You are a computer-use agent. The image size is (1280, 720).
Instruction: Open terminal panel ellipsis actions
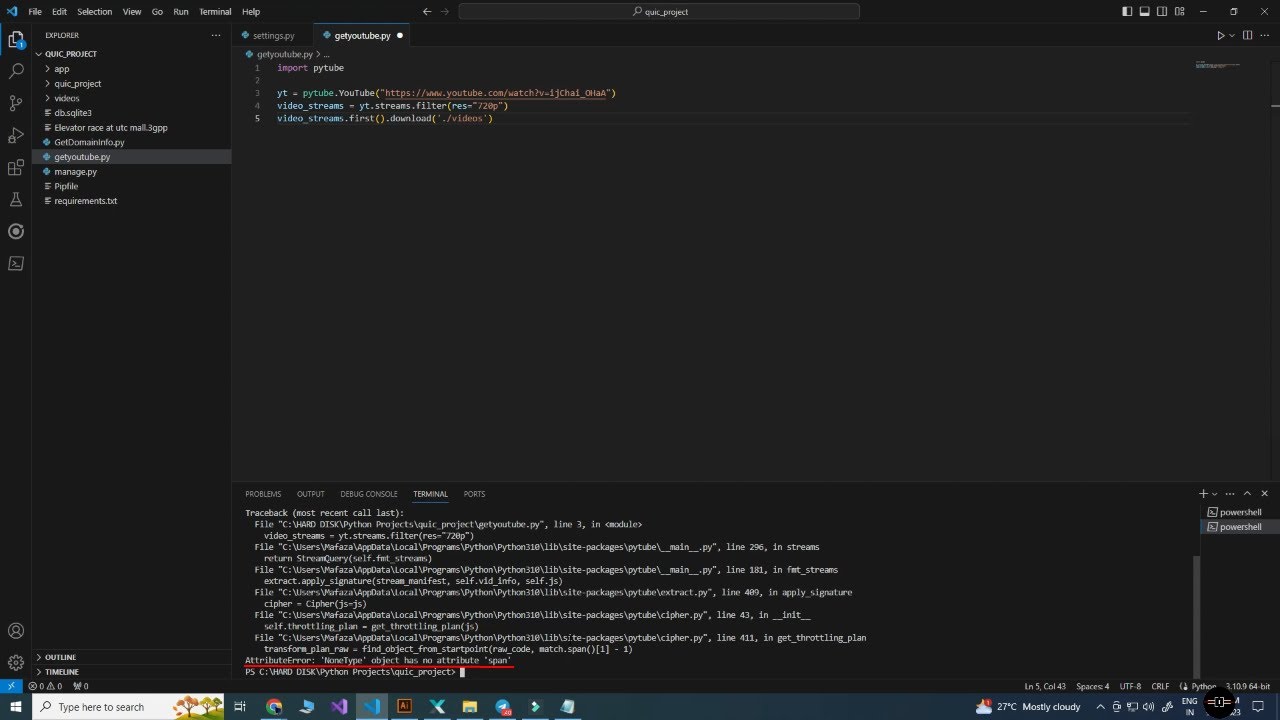point(1231,494)
